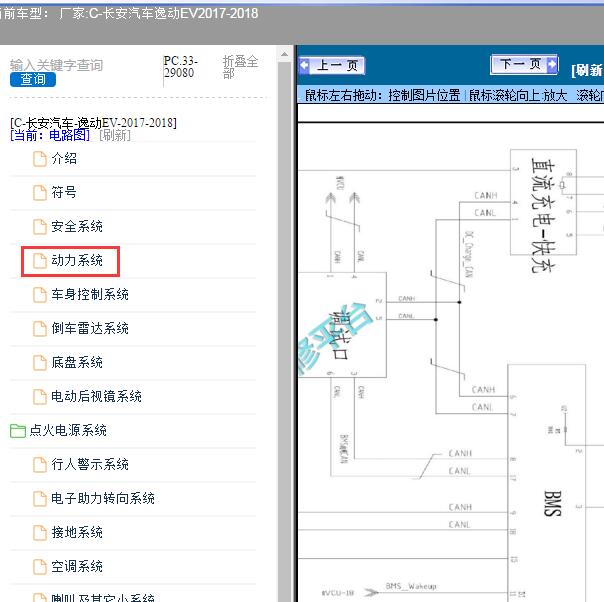This screenshot has width=604, height=602.
Task: Focus the 输入关键字查询 keyword search field
Action: [56, 65]
